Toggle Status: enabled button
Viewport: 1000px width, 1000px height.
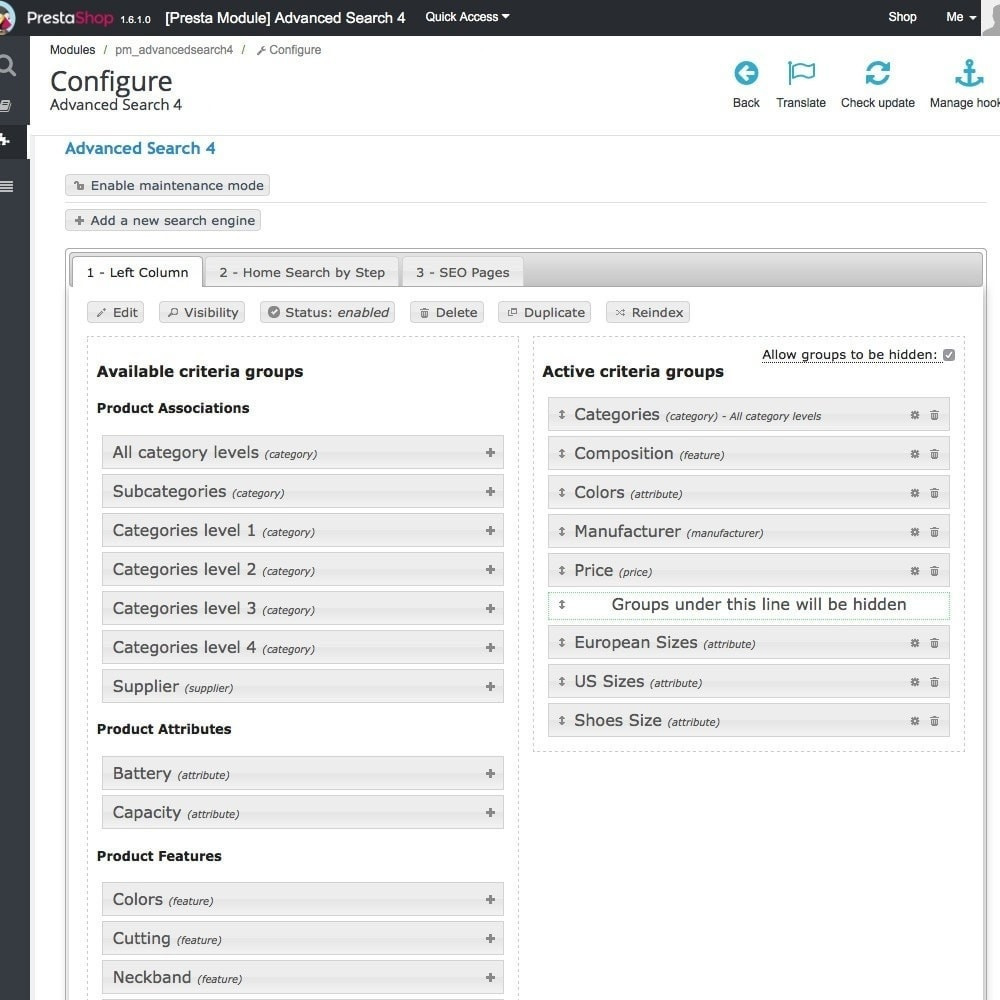(327, 312)
